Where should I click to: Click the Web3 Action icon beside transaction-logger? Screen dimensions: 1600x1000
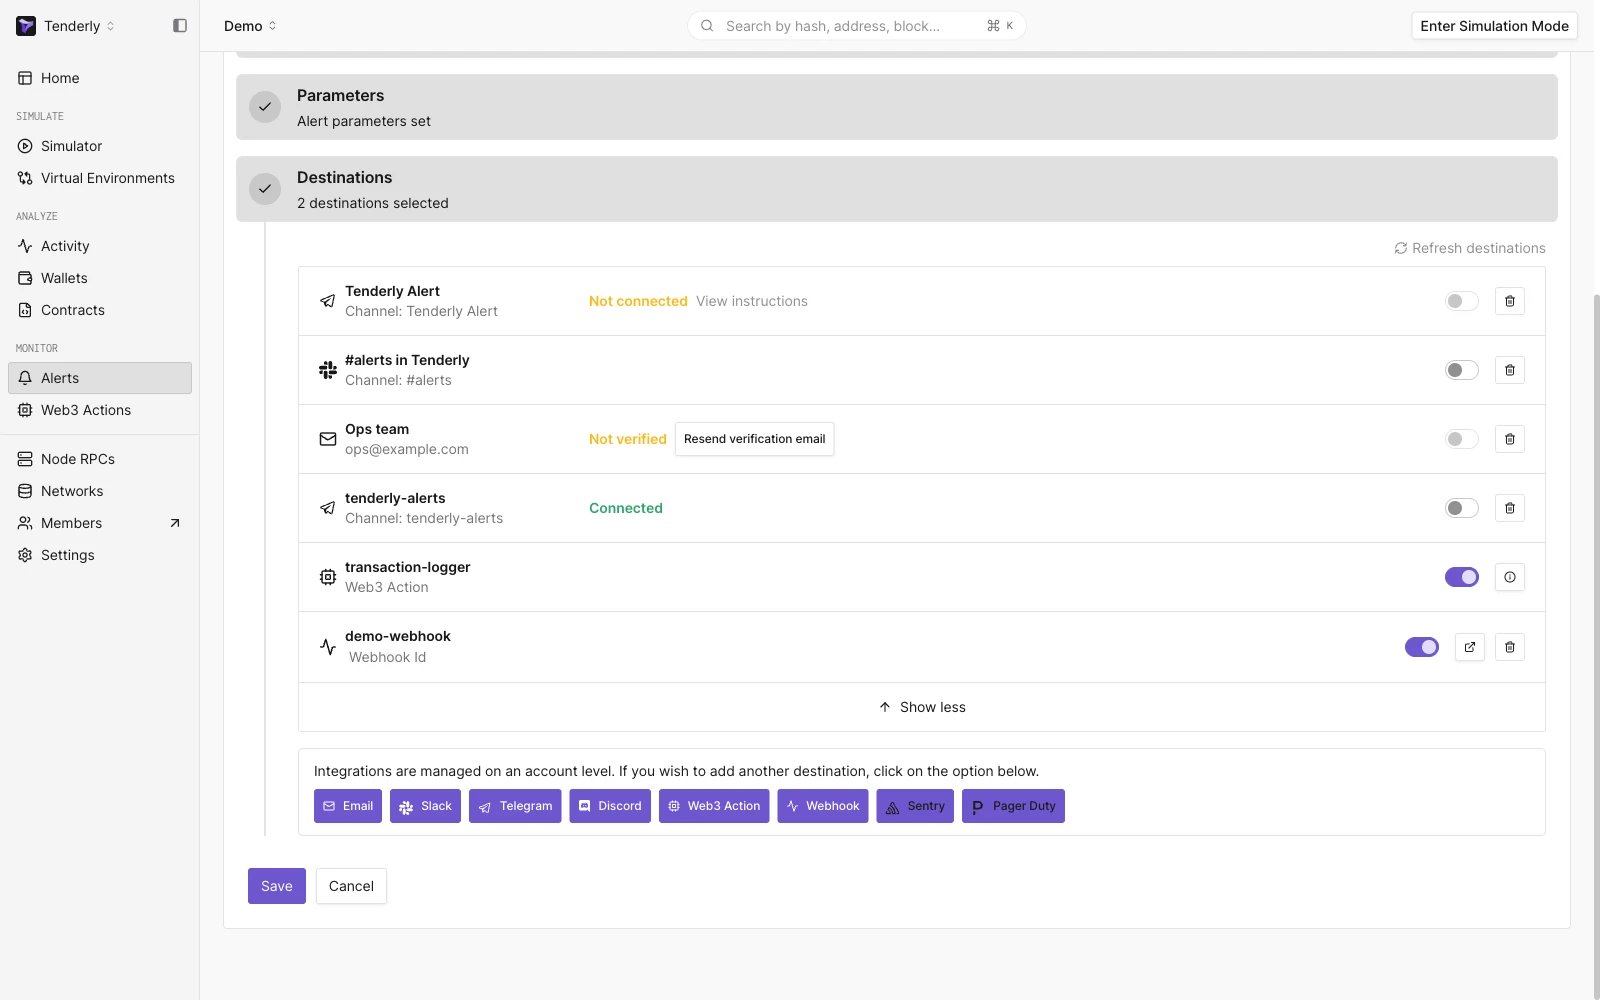click(x=328, y=577)
